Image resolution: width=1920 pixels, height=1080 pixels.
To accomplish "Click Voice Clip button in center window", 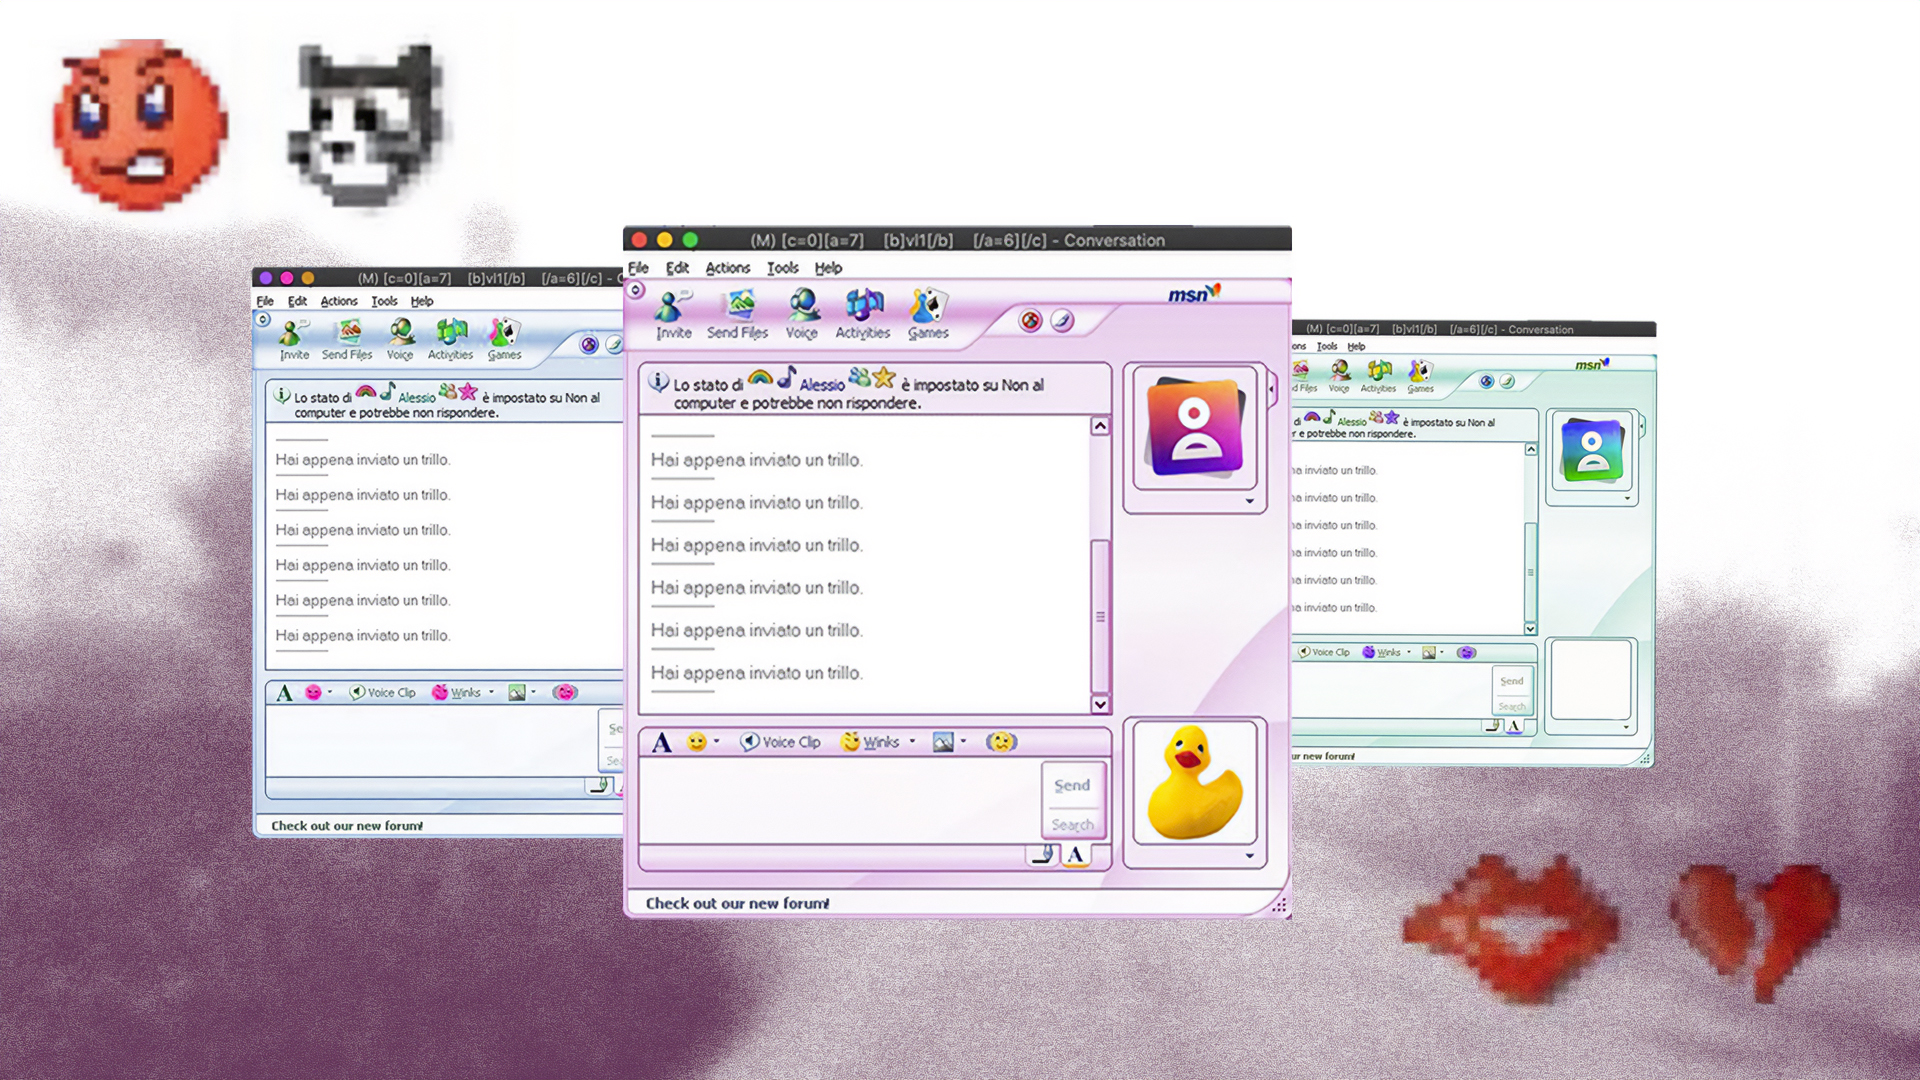I will [780, 742].
